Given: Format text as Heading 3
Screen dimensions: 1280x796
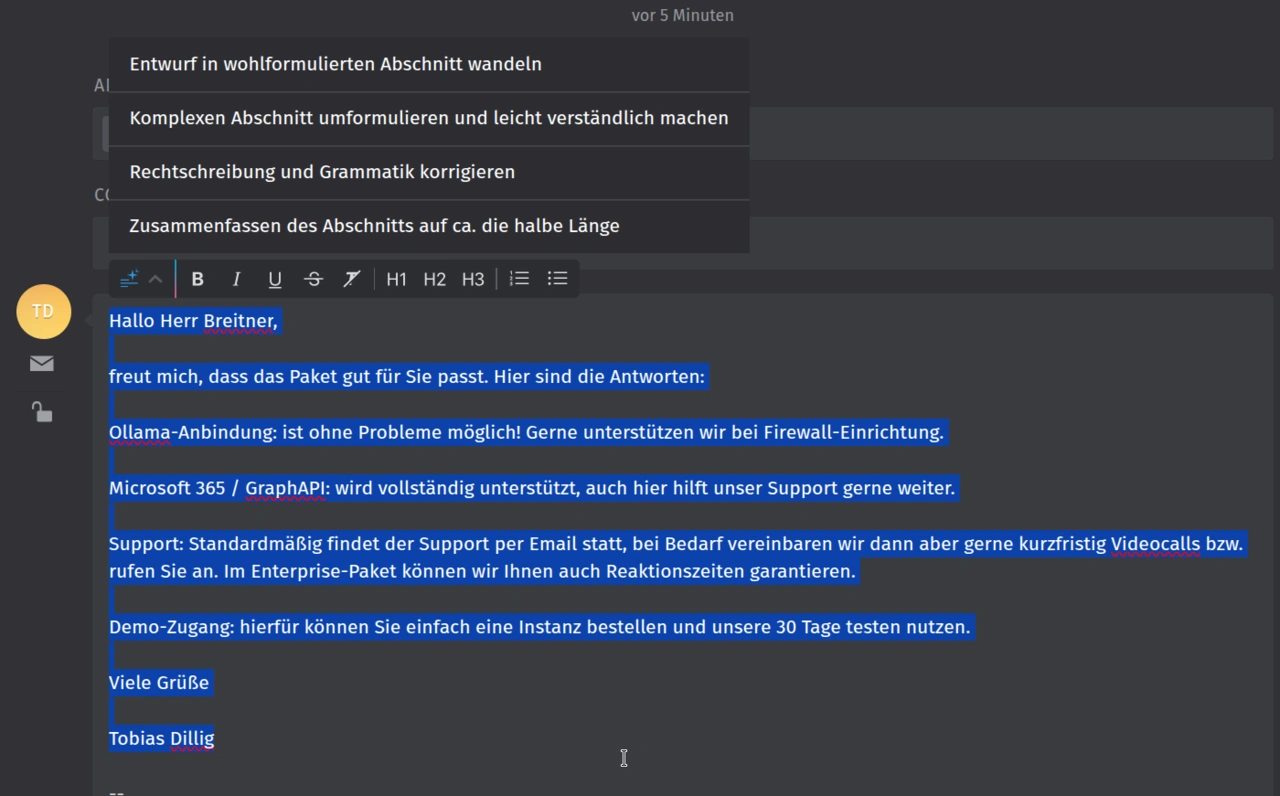Looking at the screenshot, I should [472, 279].
